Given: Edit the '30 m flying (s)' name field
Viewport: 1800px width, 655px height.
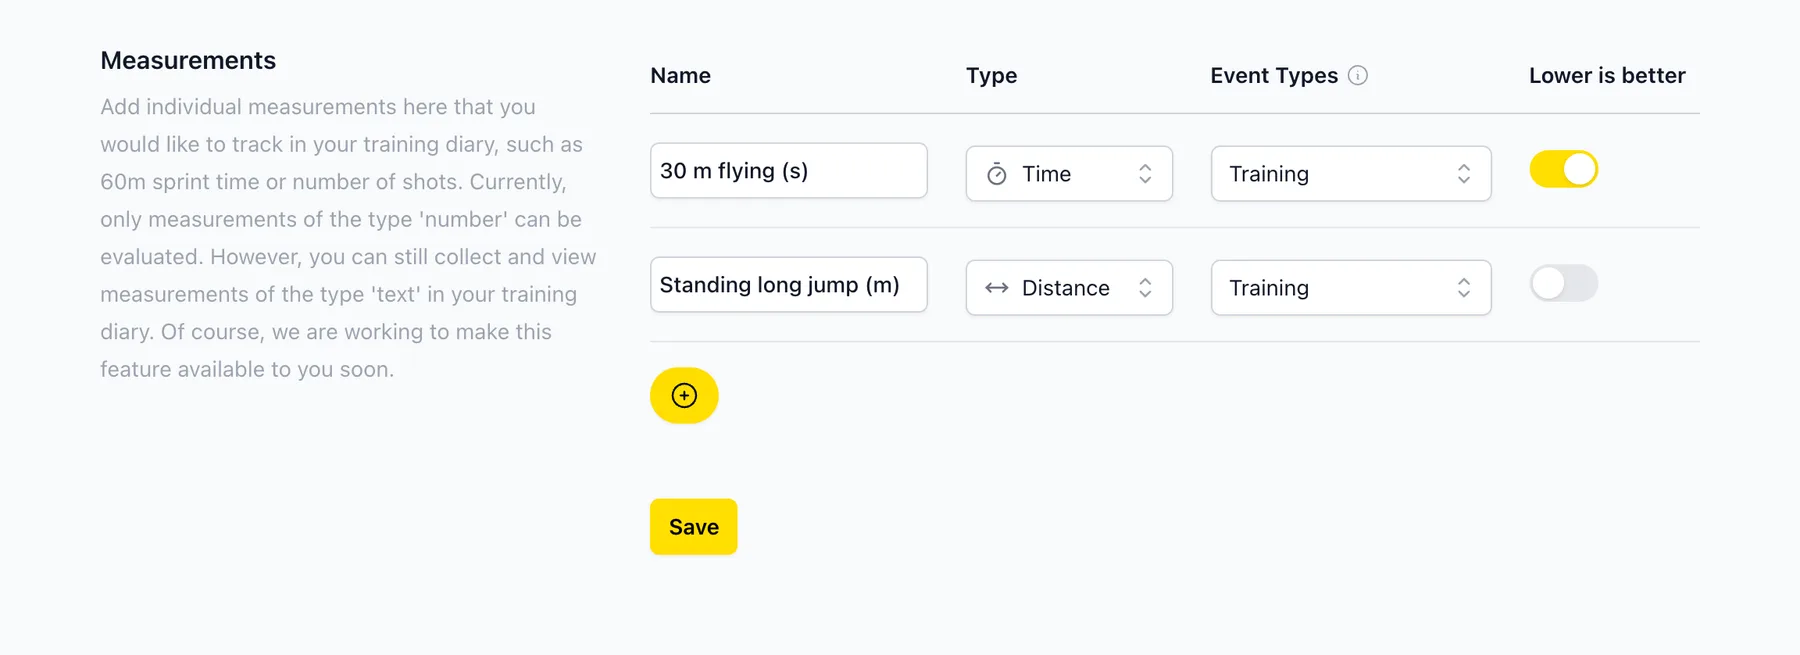Looking at the screenshot, I should tap(788, 171).
